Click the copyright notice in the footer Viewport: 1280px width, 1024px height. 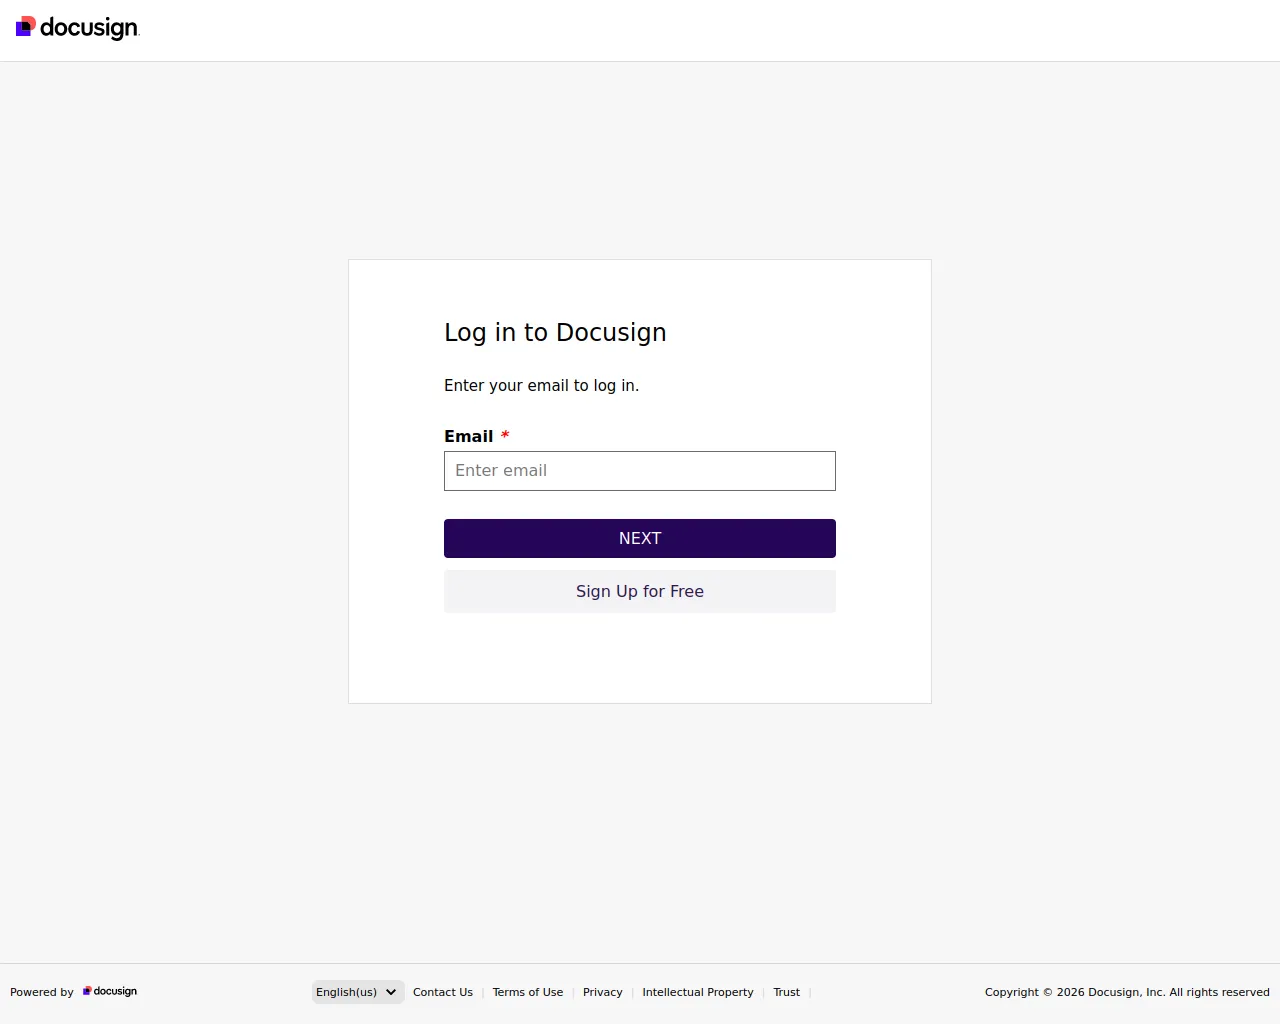[1127, 992]
